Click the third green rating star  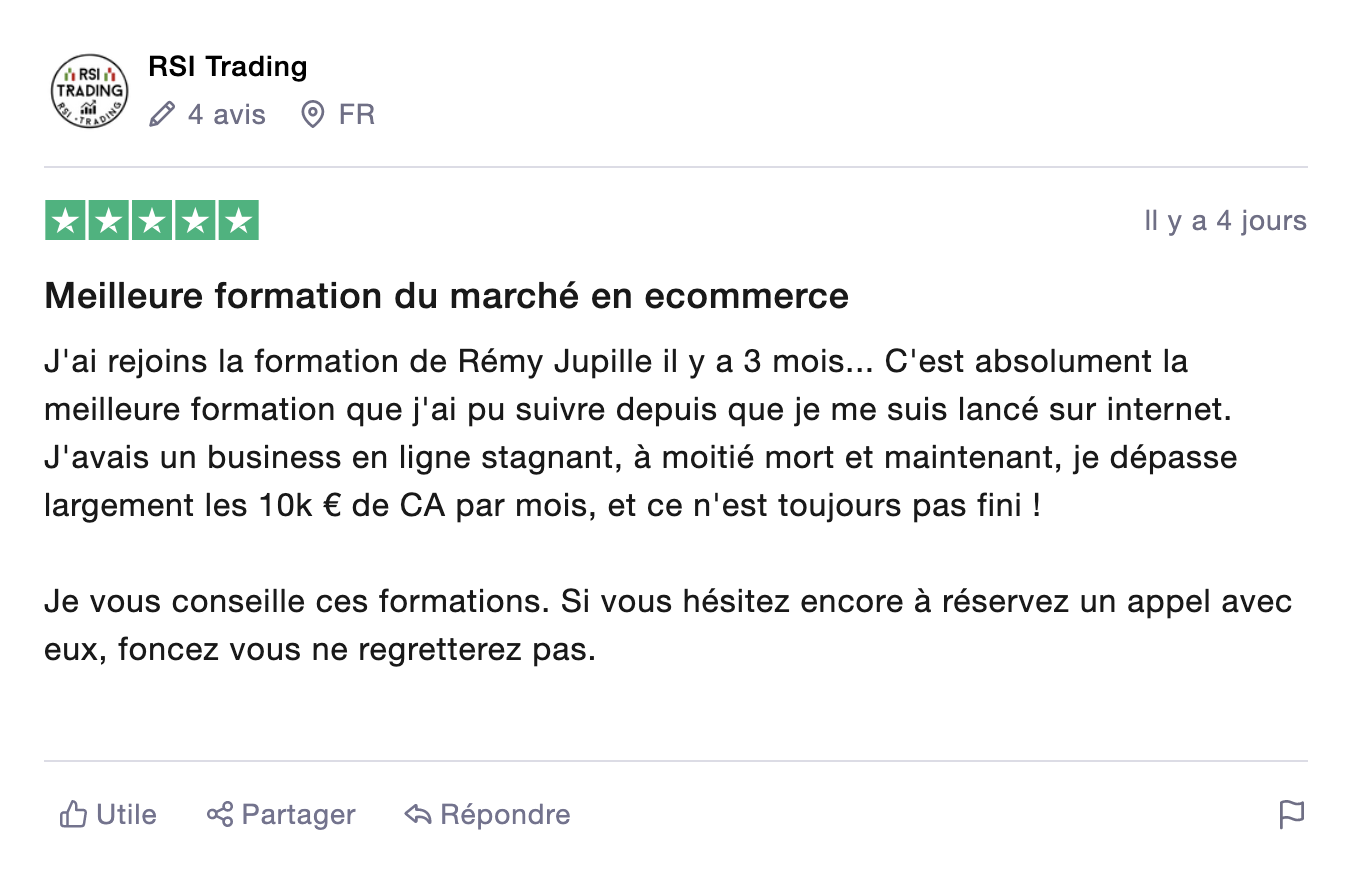tap(152, 221)
